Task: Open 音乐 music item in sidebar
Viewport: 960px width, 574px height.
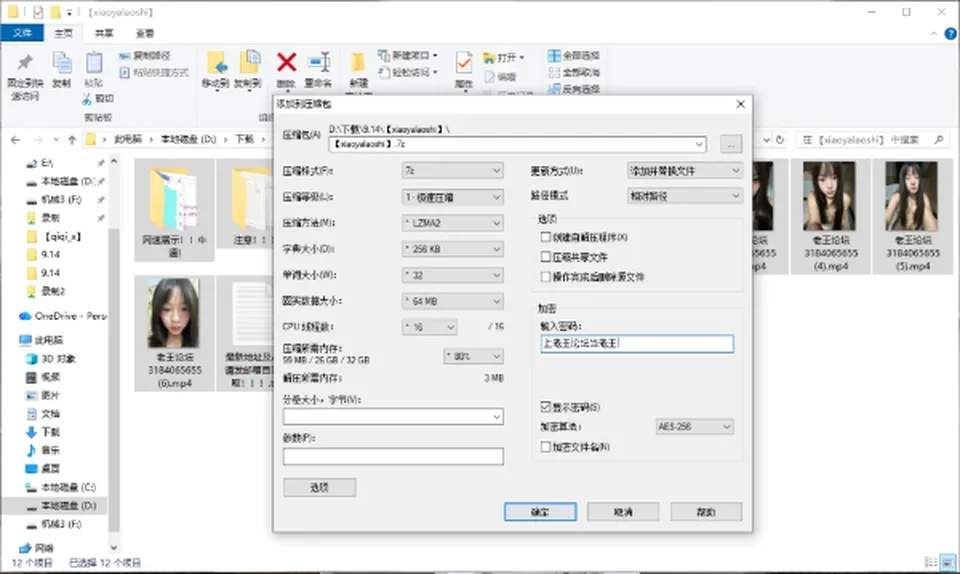Action: click(43, 450)
